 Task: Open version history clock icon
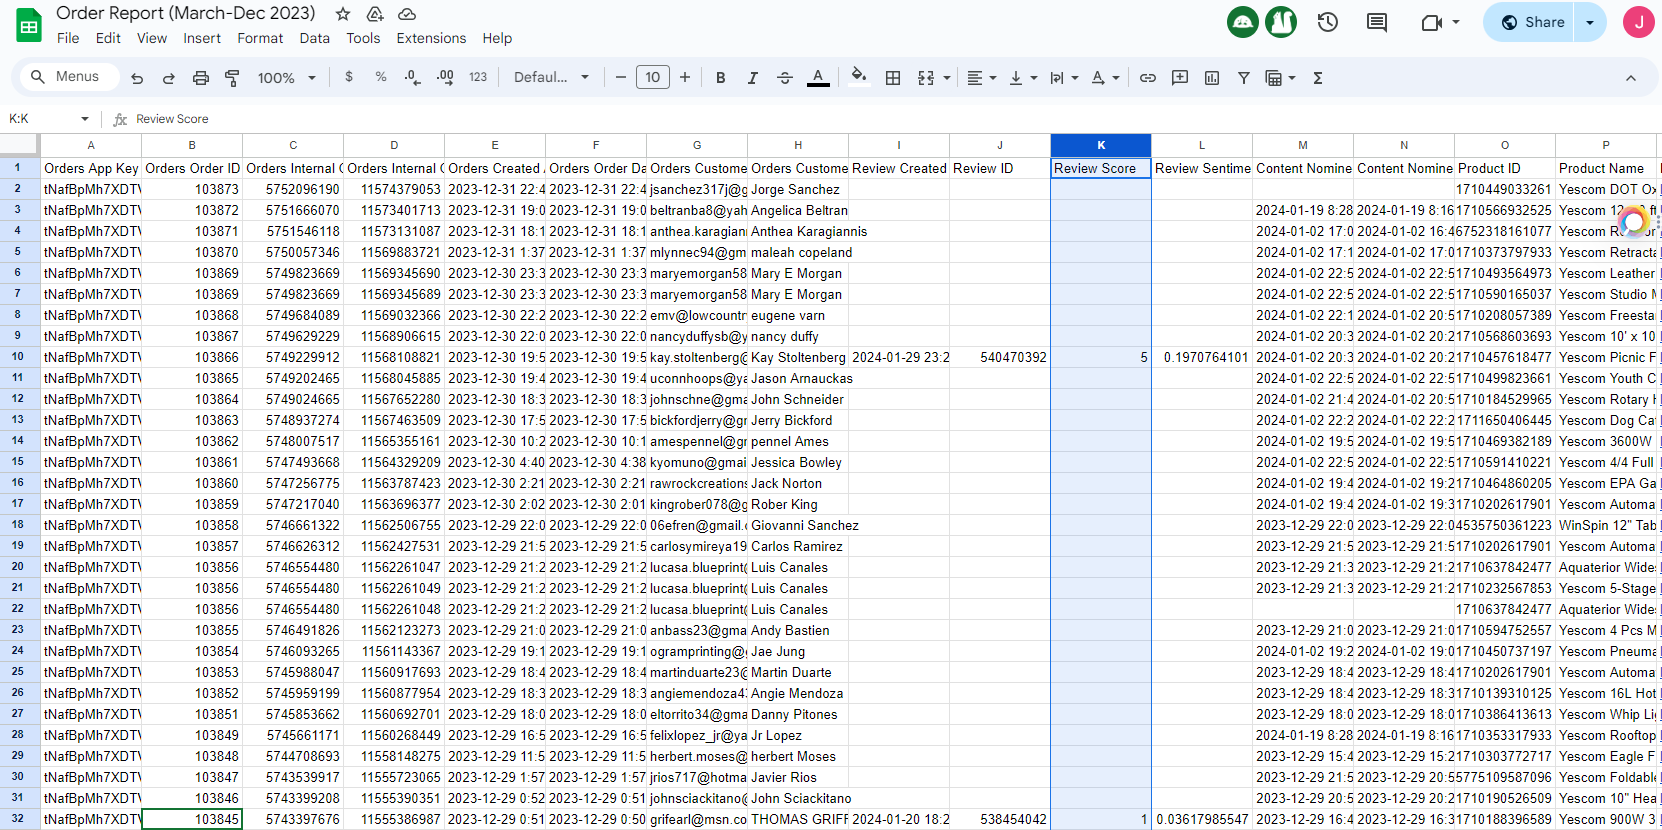pyautogui.click(x=1328, y=22)
